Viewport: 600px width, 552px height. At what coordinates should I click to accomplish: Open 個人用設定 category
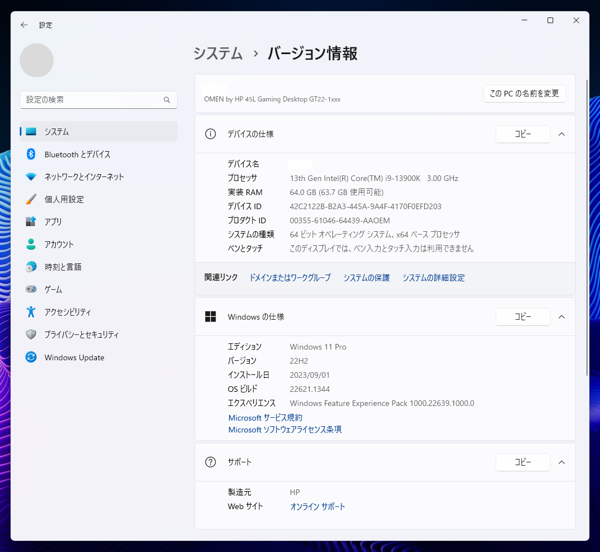pos(99,199)
